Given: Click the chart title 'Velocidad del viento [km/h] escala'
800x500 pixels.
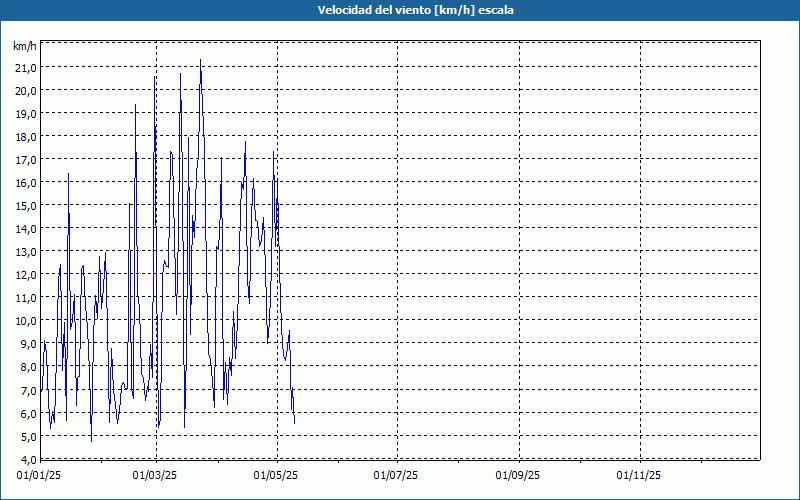Looking at the screenshot, I should pyautogui.click(x=415, y=10).
